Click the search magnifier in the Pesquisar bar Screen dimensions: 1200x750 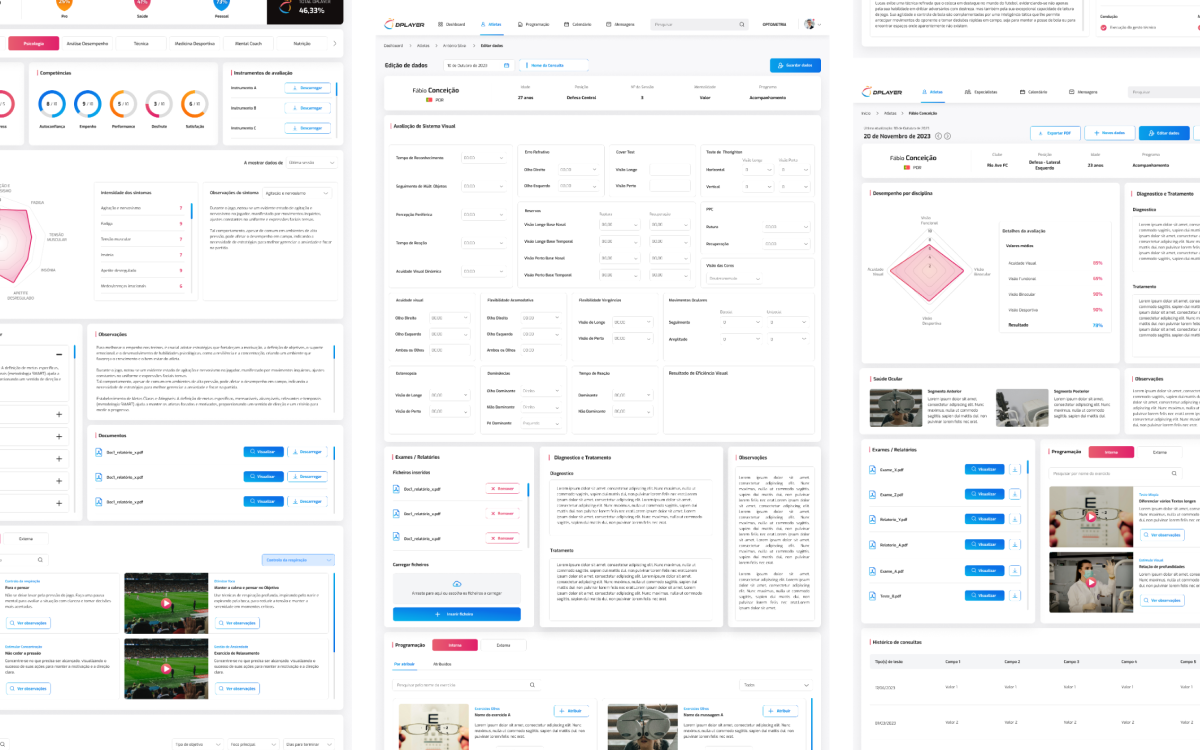pos(741,23)
